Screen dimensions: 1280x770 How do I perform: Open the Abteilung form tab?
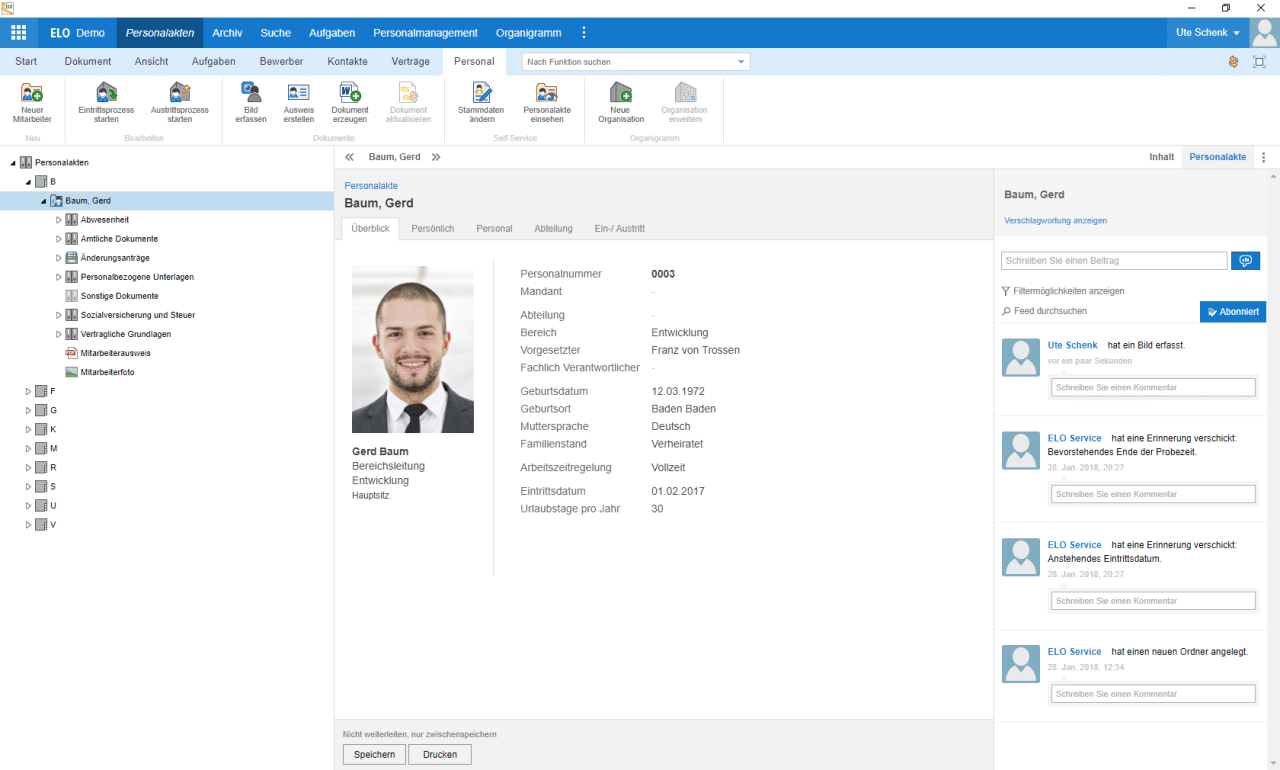tap(553, 229)
